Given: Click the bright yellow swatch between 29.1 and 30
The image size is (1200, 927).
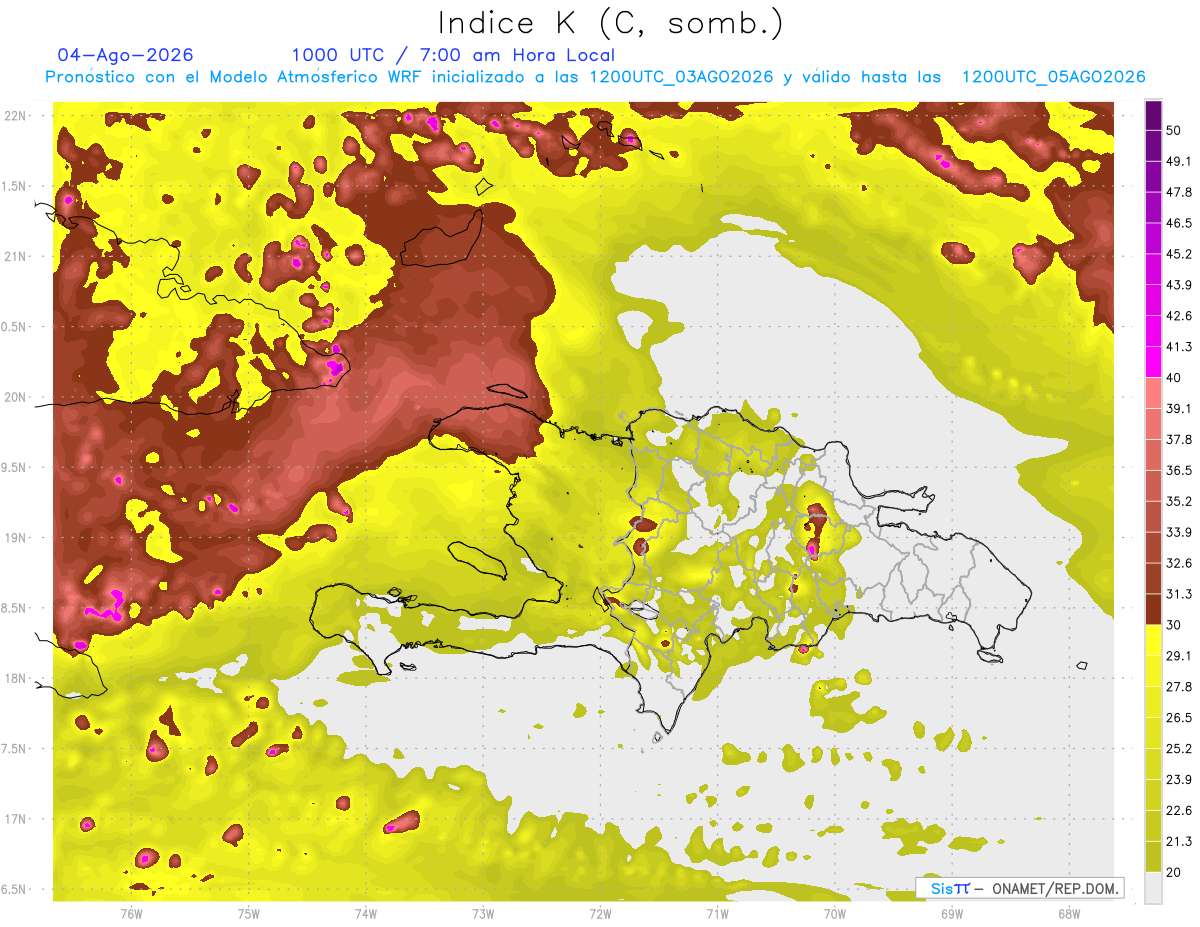Looking at the screenshot, I should click(1153, 640).
